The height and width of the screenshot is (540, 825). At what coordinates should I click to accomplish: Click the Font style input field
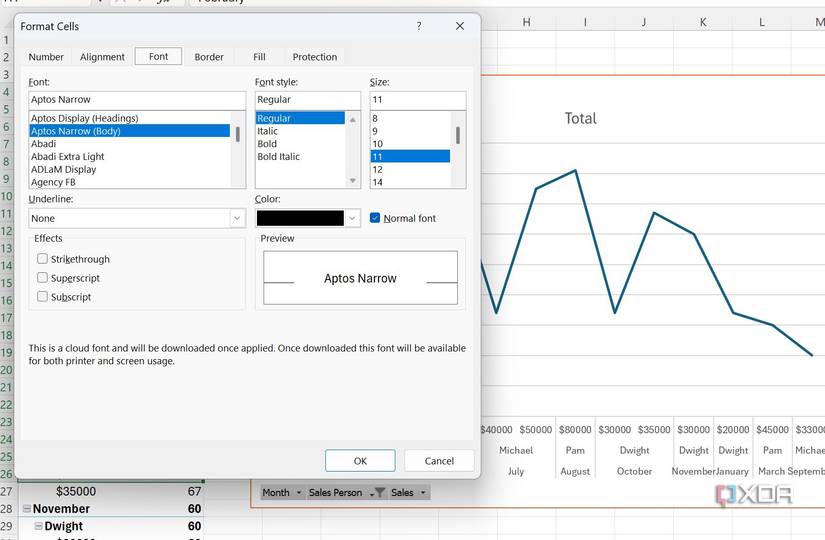tap(307, 99)
